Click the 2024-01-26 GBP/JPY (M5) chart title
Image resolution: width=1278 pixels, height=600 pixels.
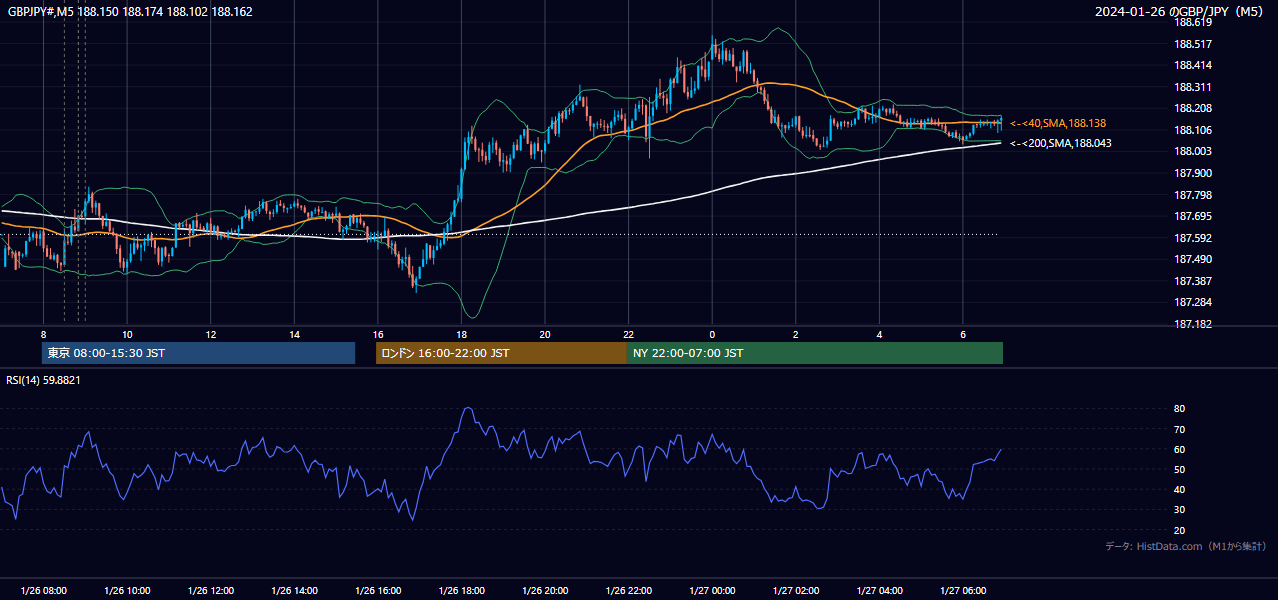point(1181,12)
